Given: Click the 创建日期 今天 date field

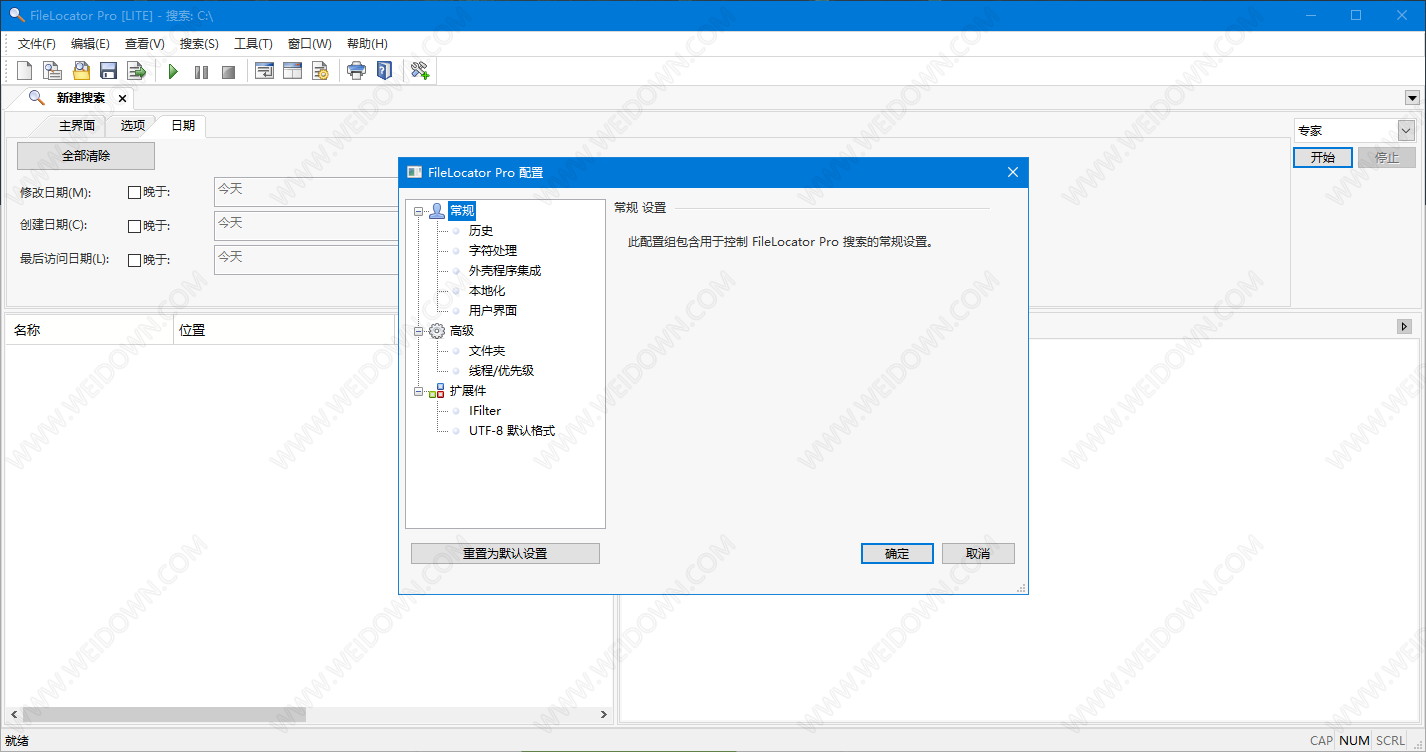Looking at the screenshot, I should coord(306,226).
